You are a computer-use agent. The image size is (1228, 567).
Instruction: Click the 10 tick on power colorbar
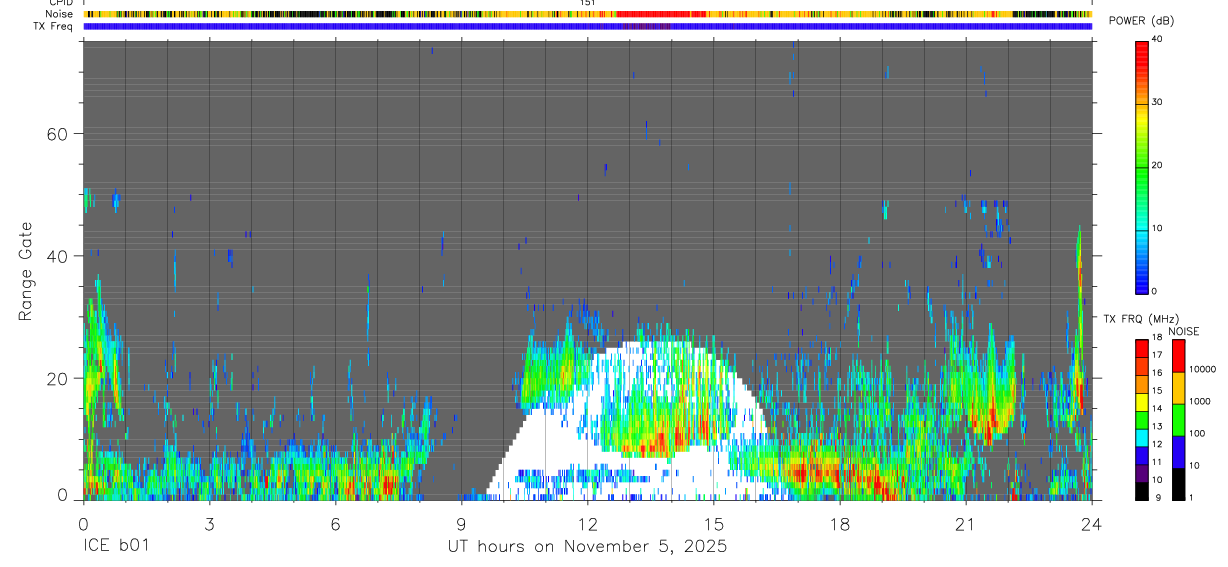pos(1156,228)
